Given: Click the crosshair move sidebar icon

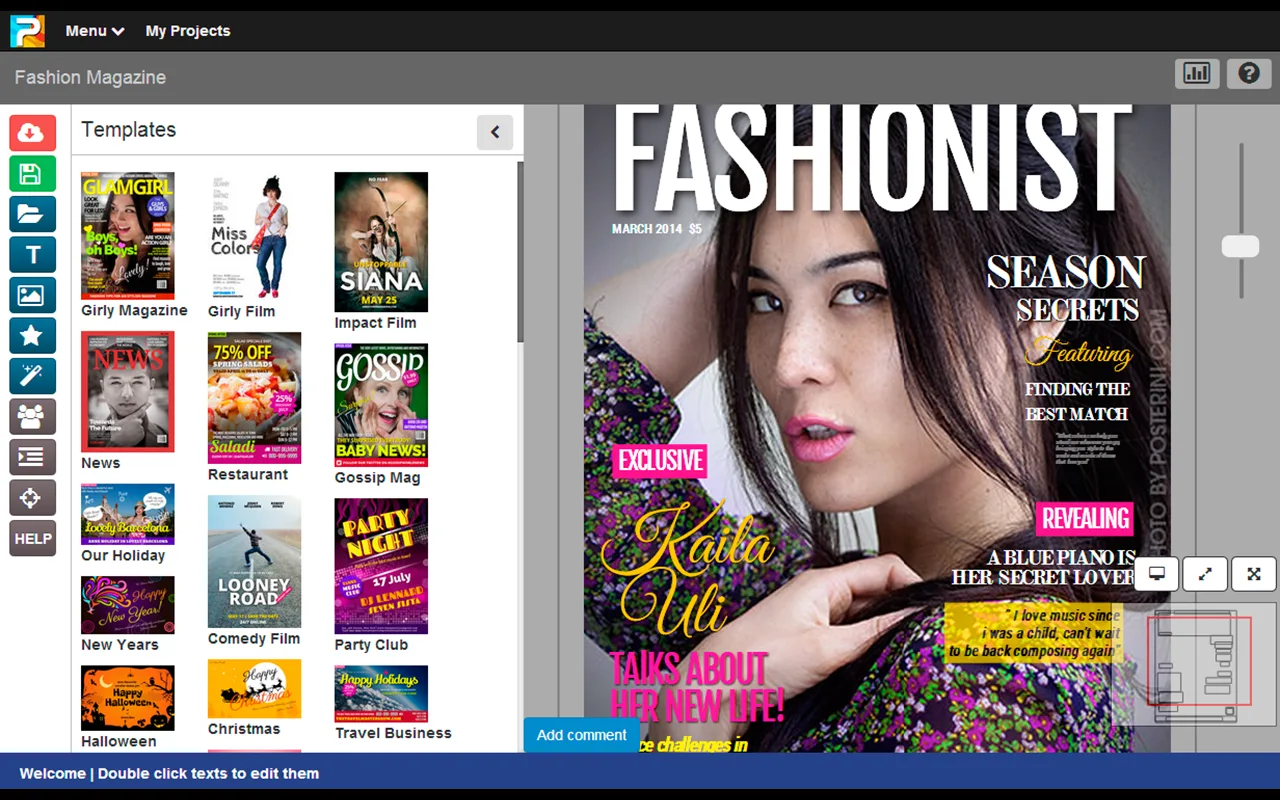Looking at the screenshot, I should coord(33,497).
